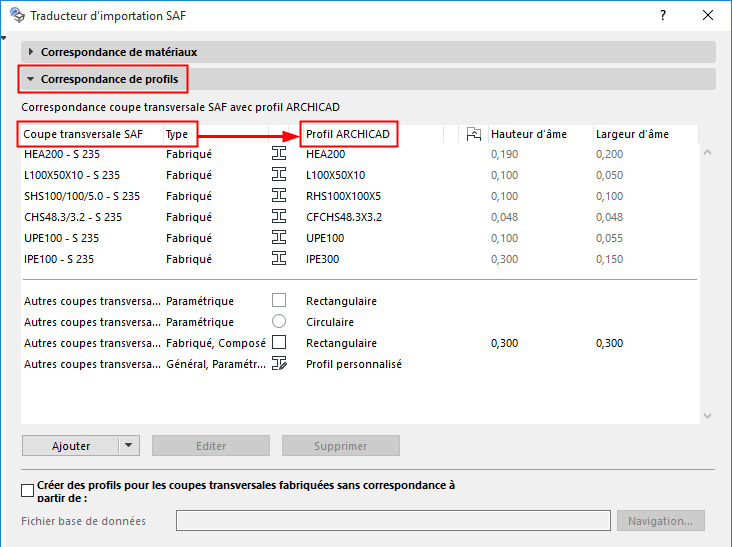732x547 pixels.
Task: Click the 0,190 web height value
Action: [505, 154]
